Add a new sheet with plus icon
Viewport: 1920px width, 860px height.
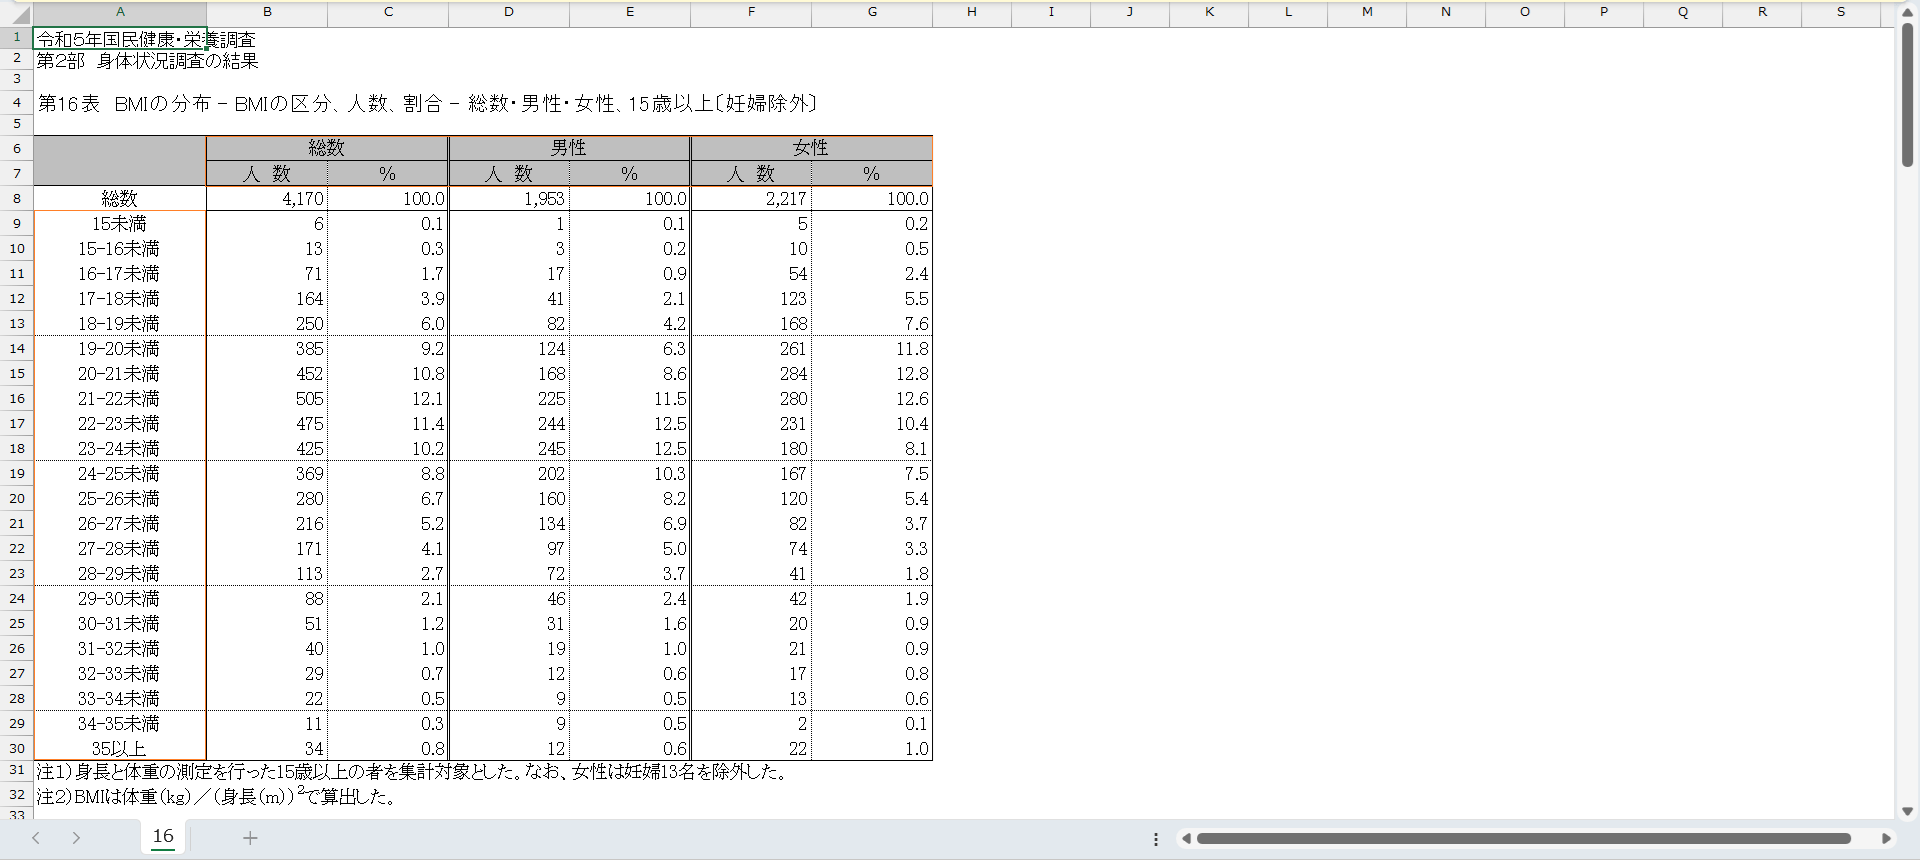[x=250, y=838]
